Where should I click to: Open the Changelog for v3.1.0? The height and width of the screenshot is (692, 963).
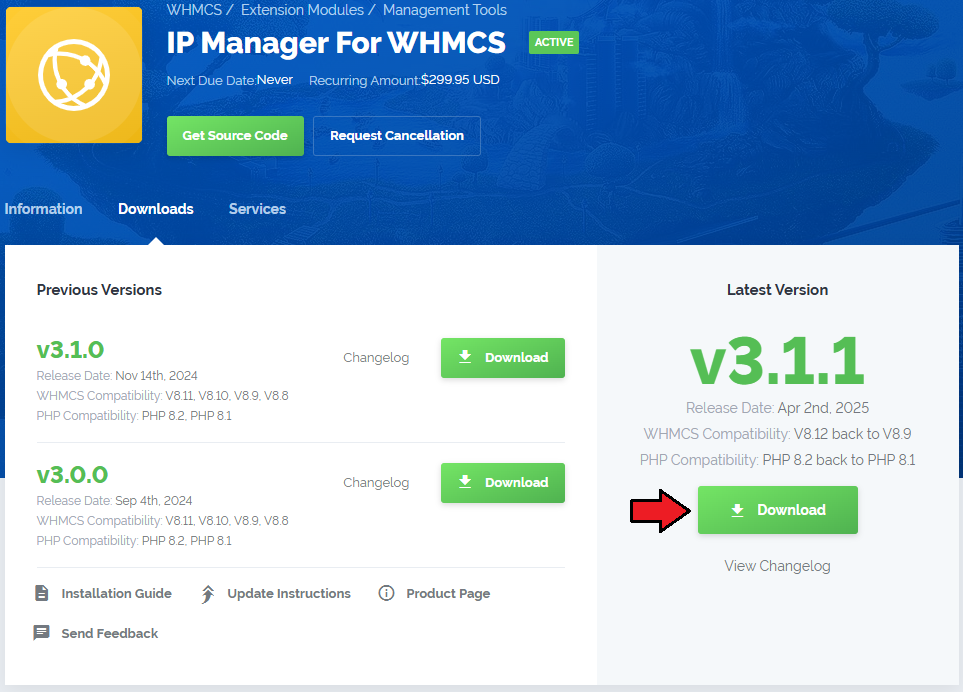(x=376, y=357)
